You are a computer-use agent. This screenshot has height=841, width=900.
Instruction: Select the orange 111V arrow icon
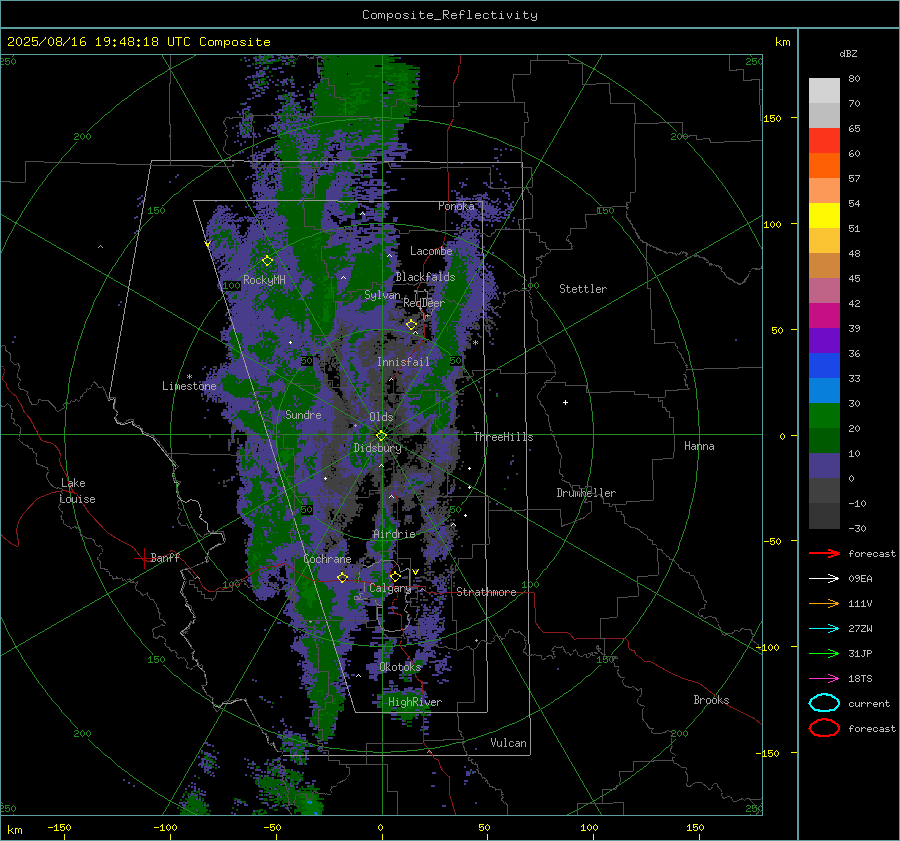coord(824,603)
